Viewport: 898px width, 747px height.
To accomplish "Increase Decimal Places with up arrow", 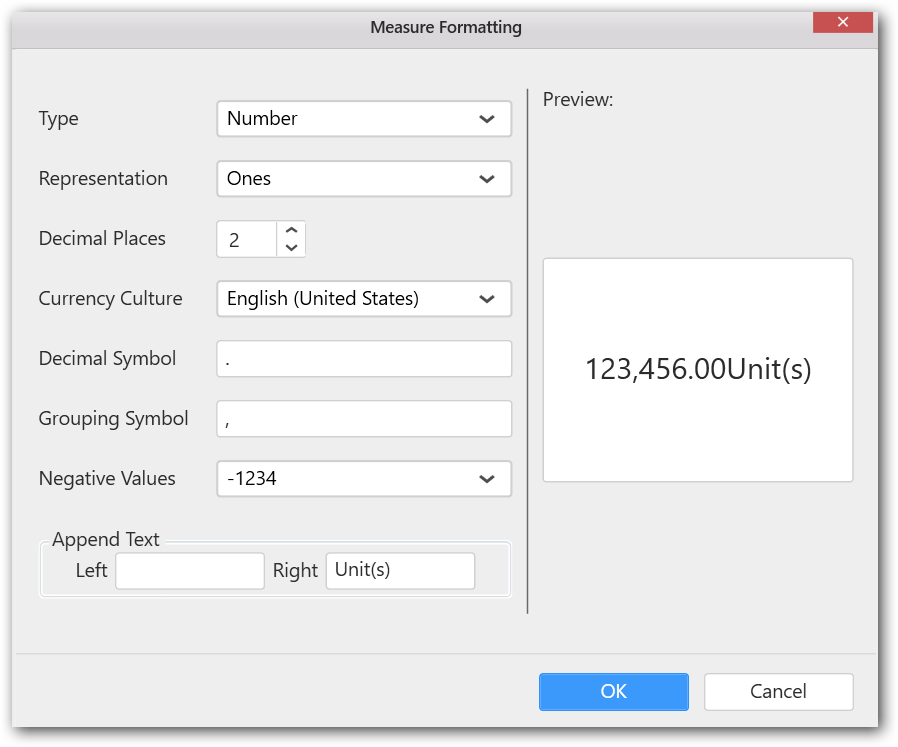I will pyautogui.click(x=291, y=230).
